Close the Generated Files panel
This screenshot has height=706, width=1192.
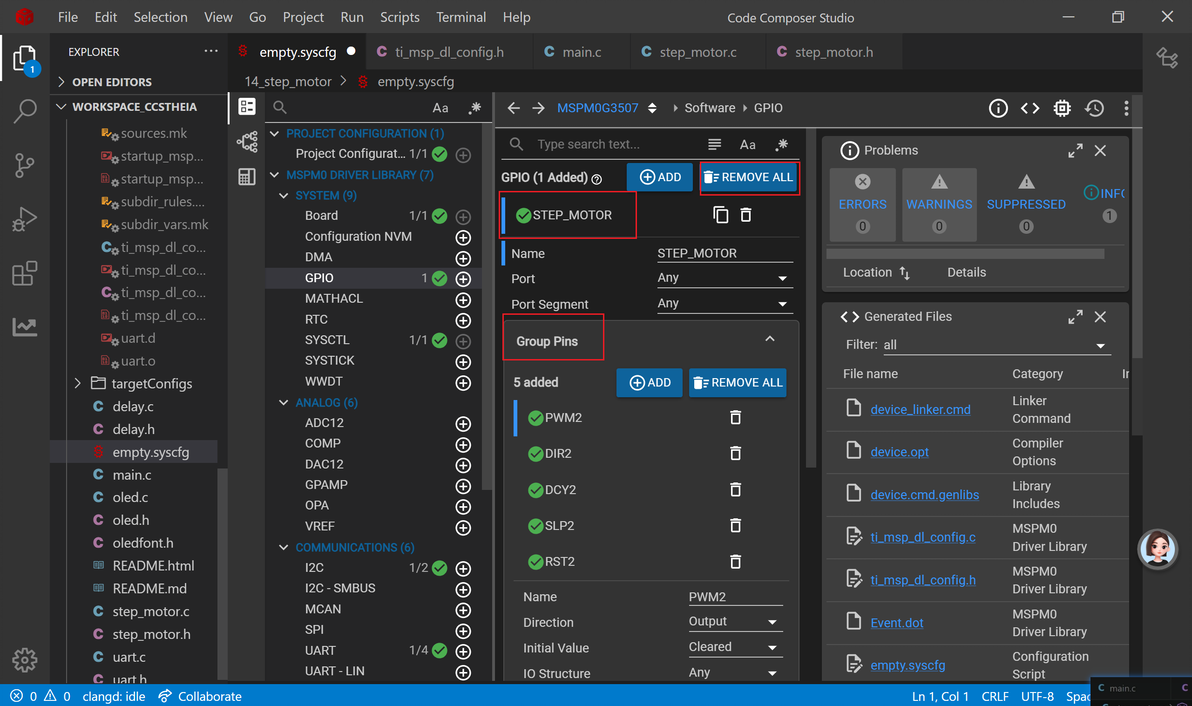click(1100, 317)
